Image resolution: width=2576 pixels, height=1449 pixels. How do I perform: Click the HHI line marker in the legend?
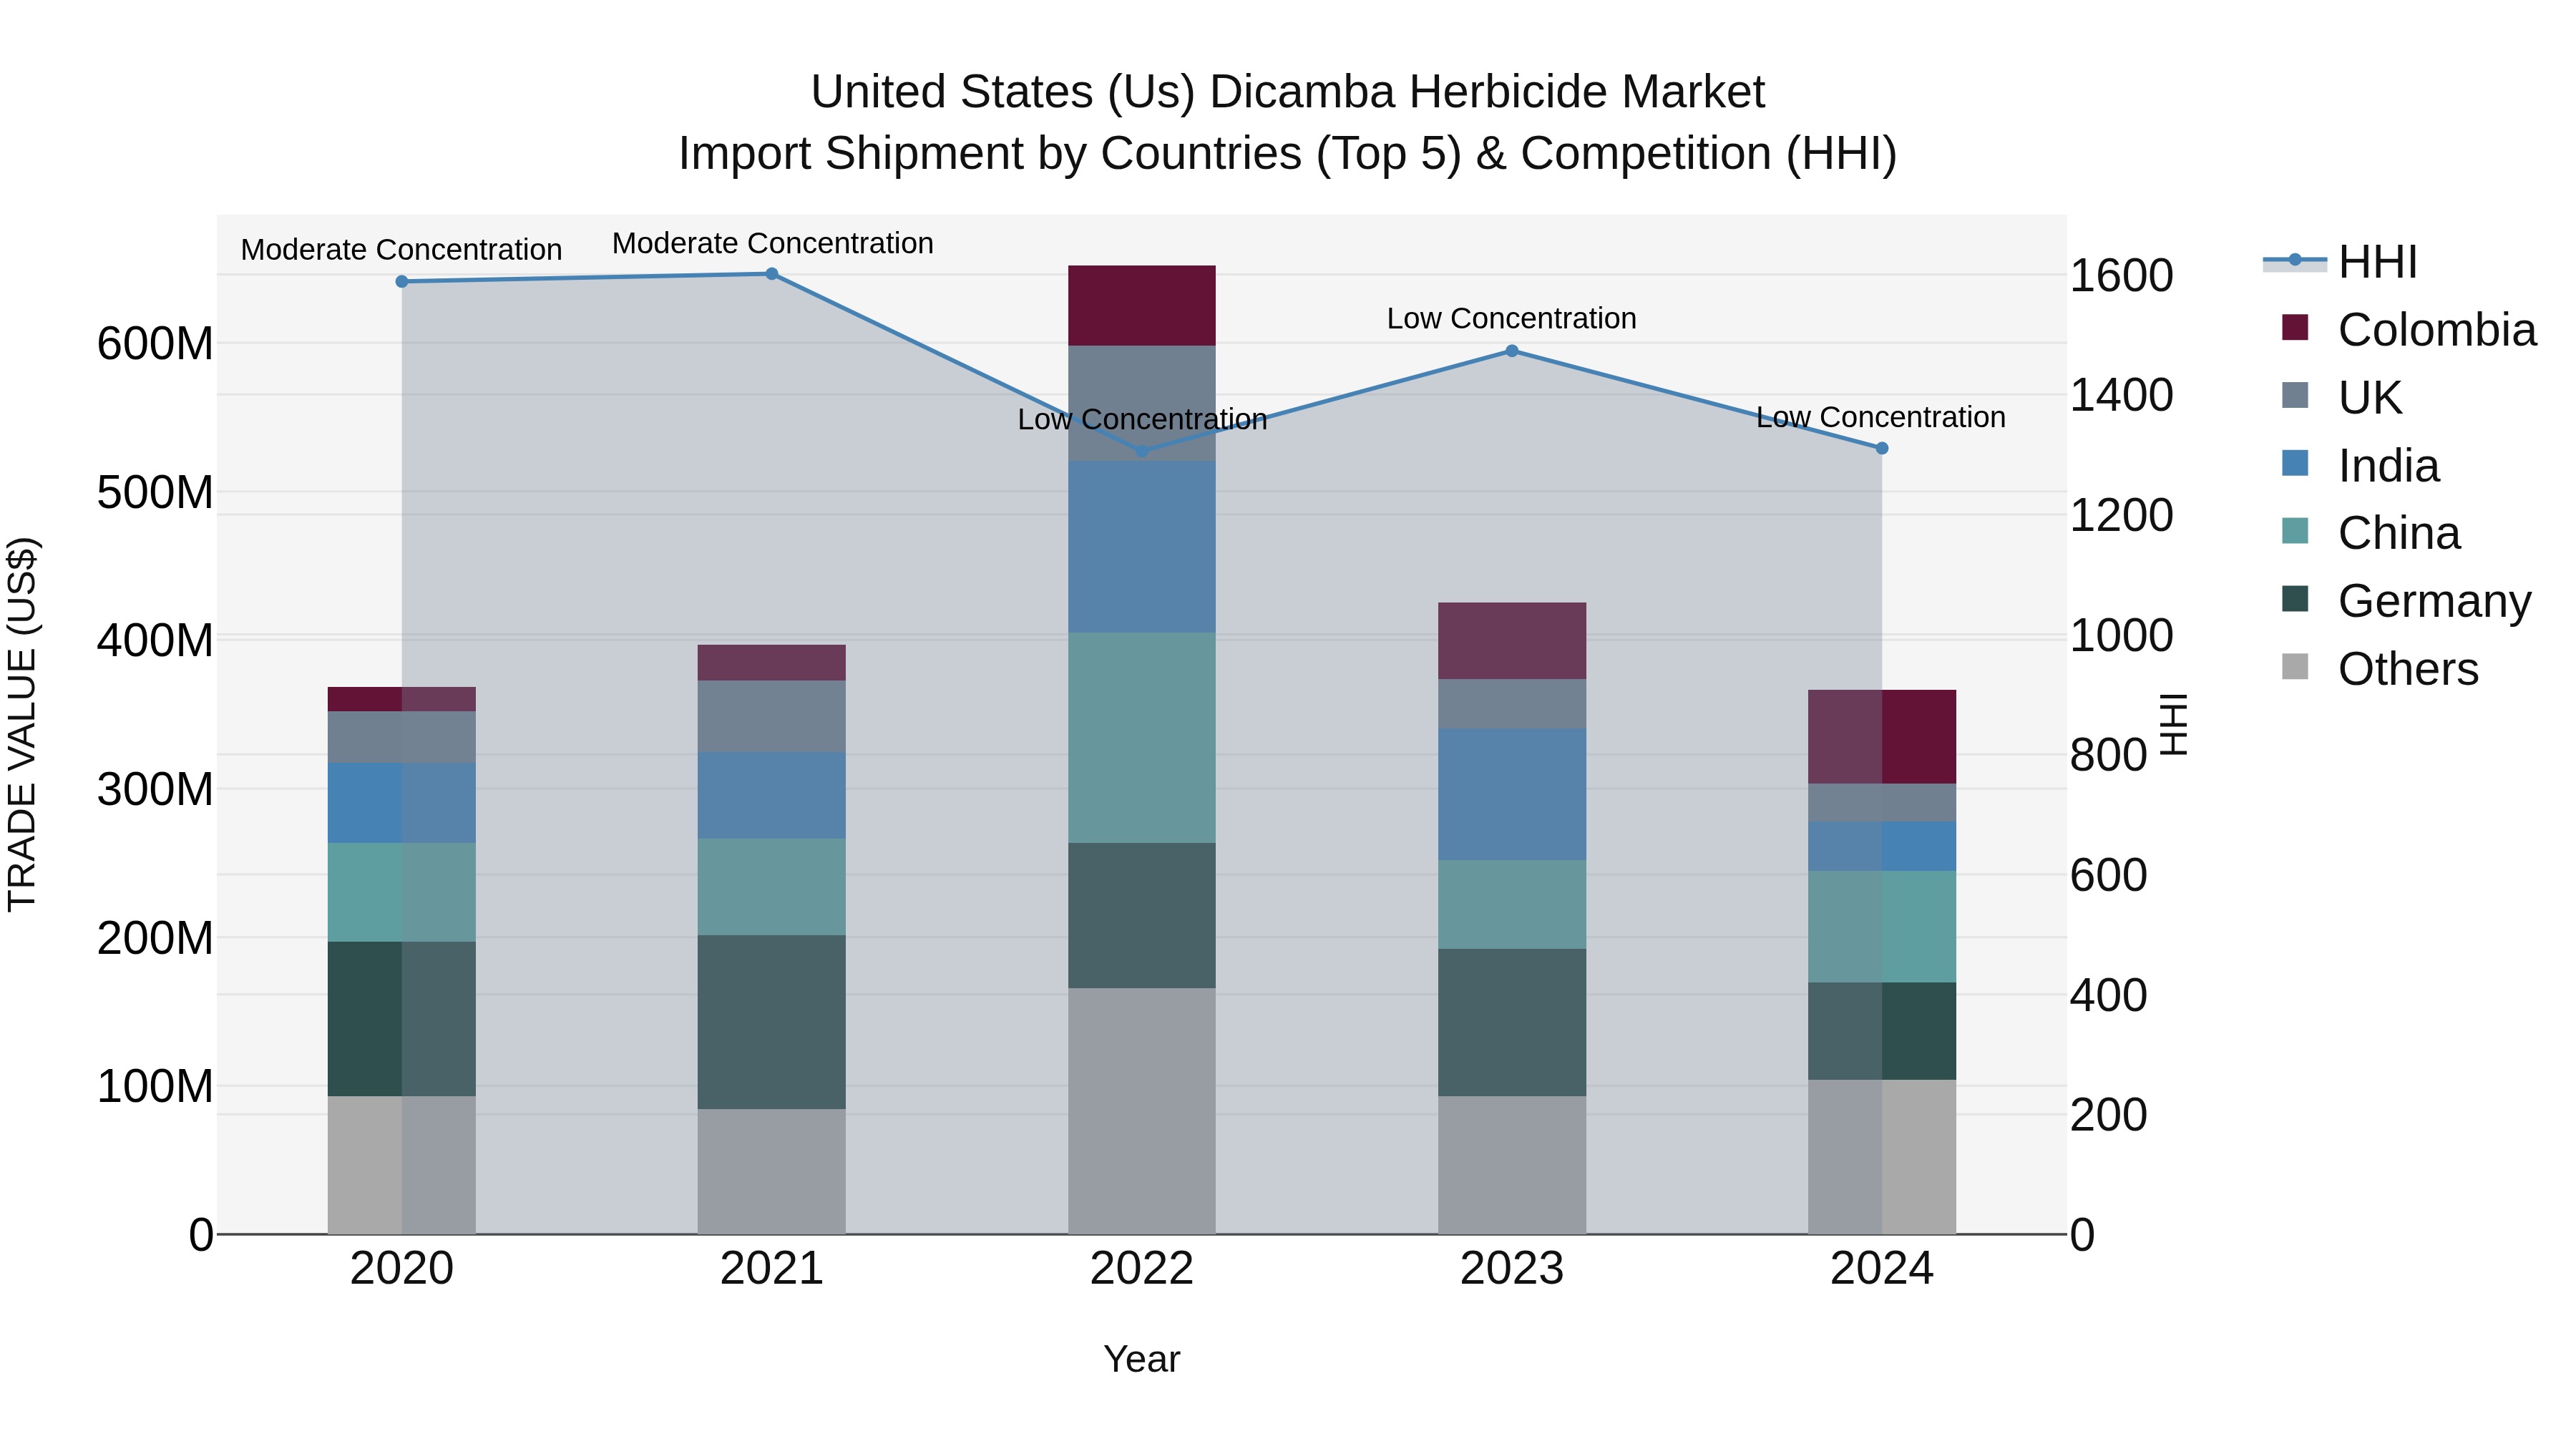[2295, 260]
